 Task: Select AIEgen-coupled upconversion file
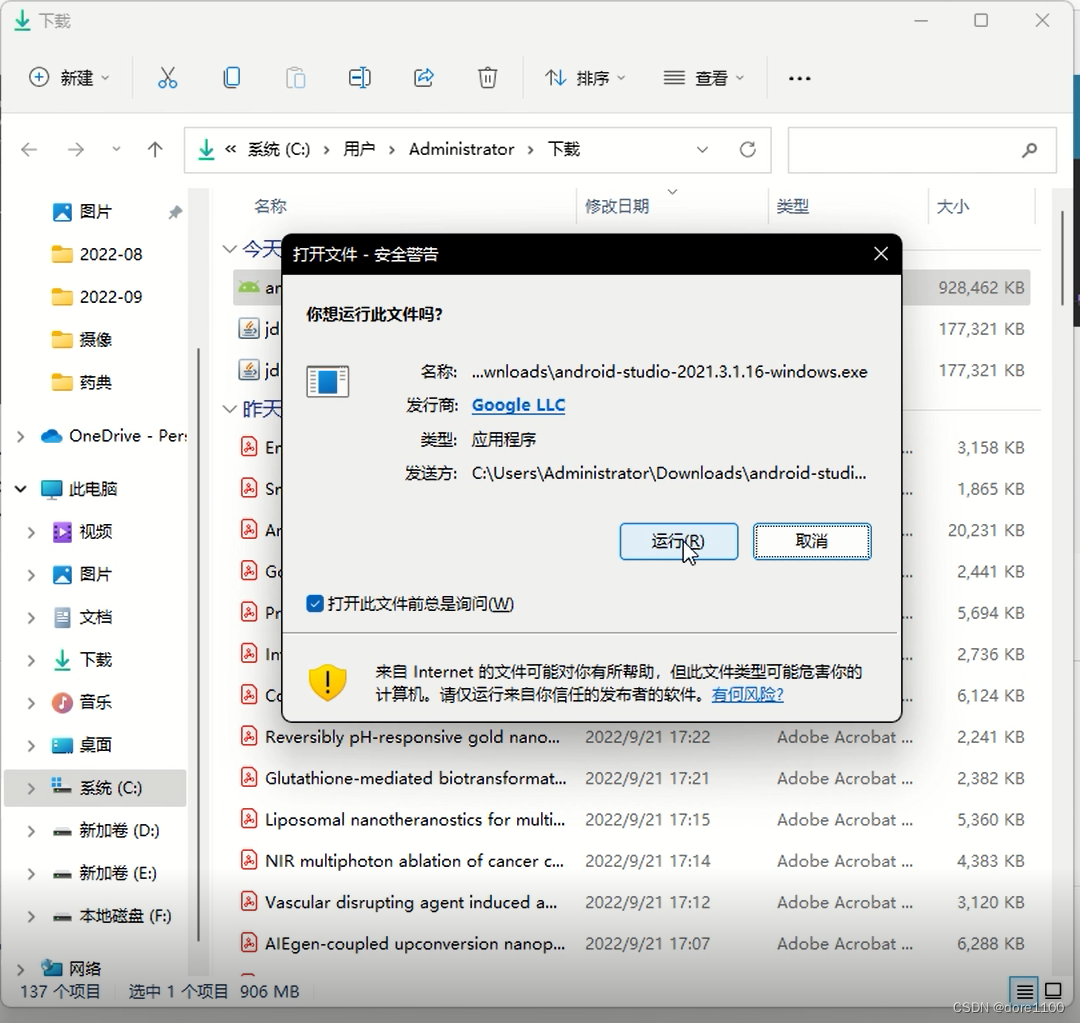tap(415, 944)
